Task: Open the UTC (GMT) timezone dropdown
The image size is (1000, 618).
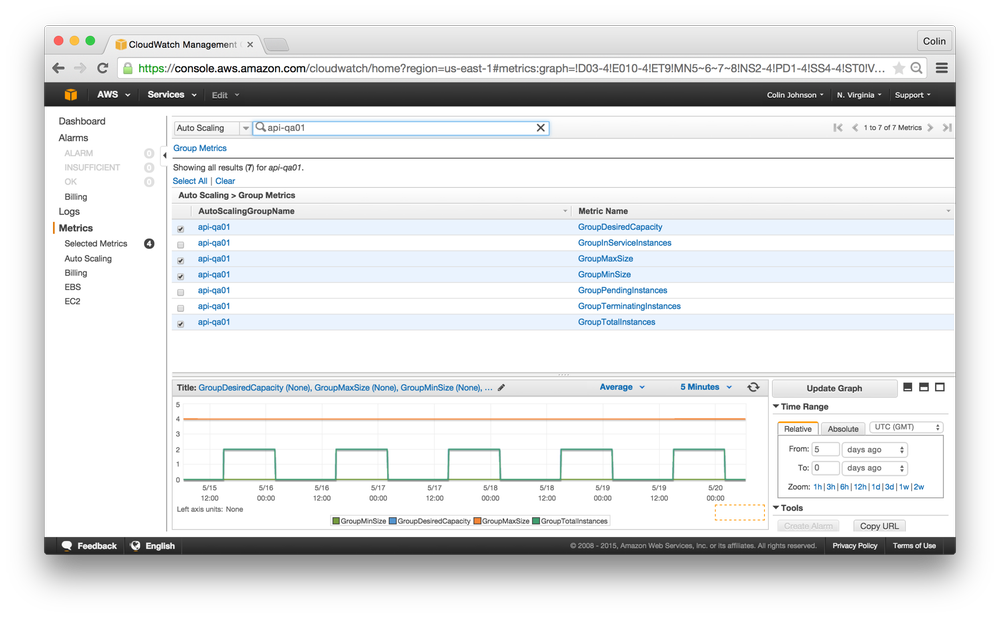Action: tap(906, 427)
